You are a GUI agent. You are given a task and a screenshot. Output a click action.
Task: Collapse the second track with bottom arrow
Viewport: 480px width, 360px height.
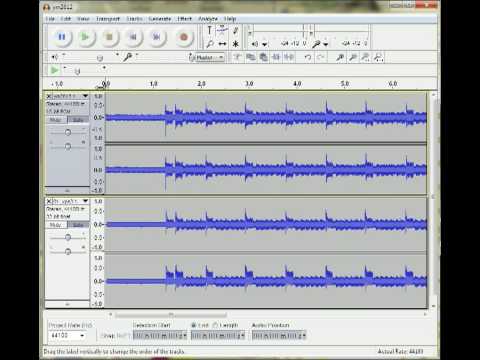coord(67,304)
